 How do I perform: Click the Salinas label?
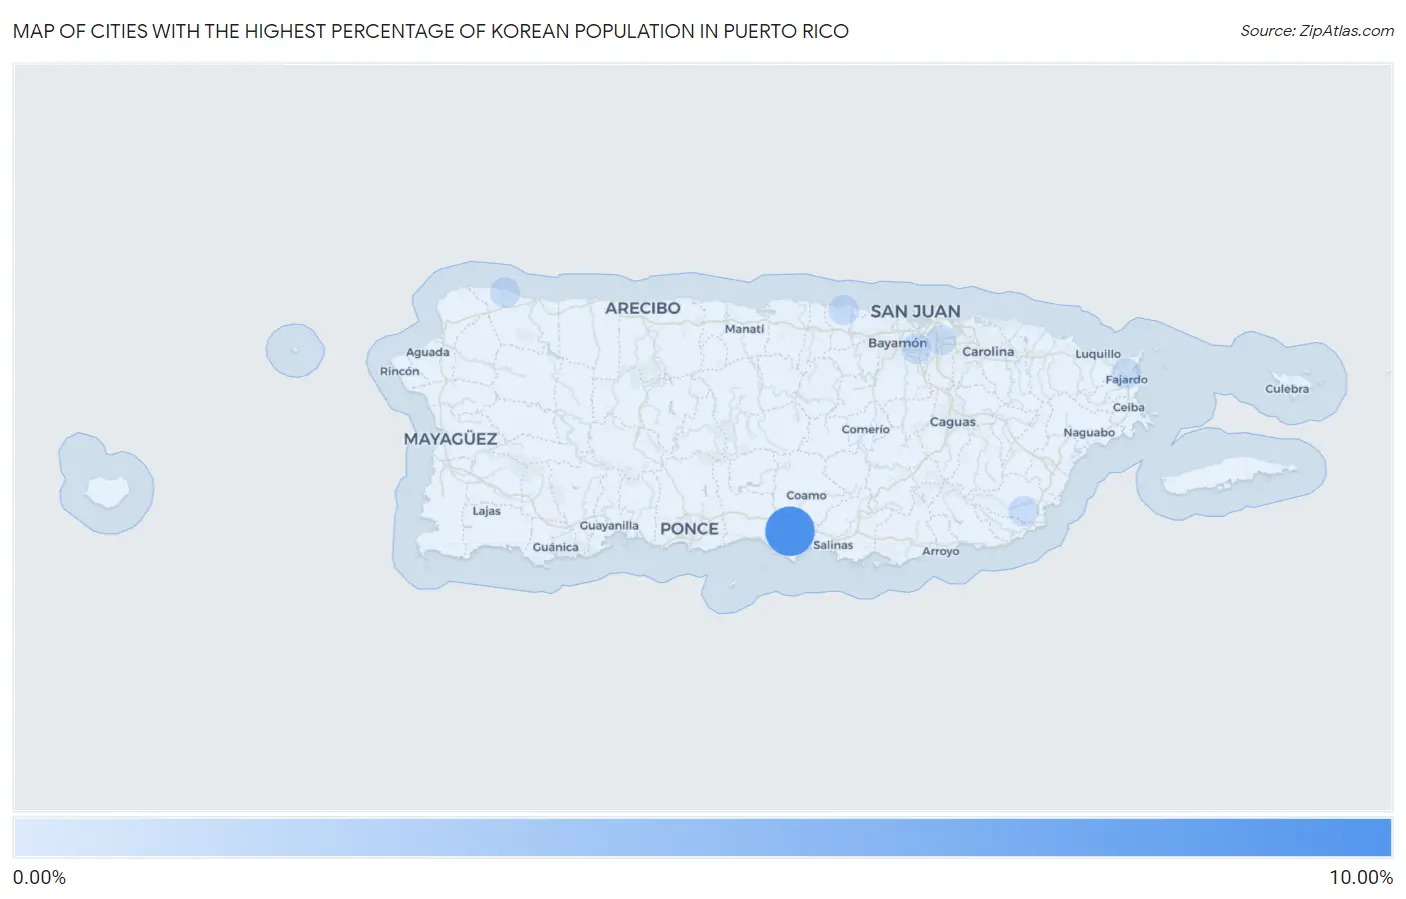coord(833,545)
